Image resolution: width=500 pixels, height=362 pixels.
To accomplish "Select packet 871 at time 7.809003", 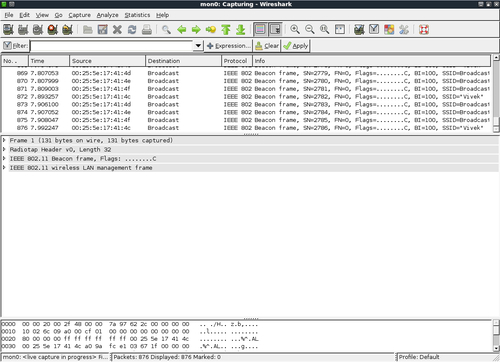I will pyautogui.click(x=246, y=89).
